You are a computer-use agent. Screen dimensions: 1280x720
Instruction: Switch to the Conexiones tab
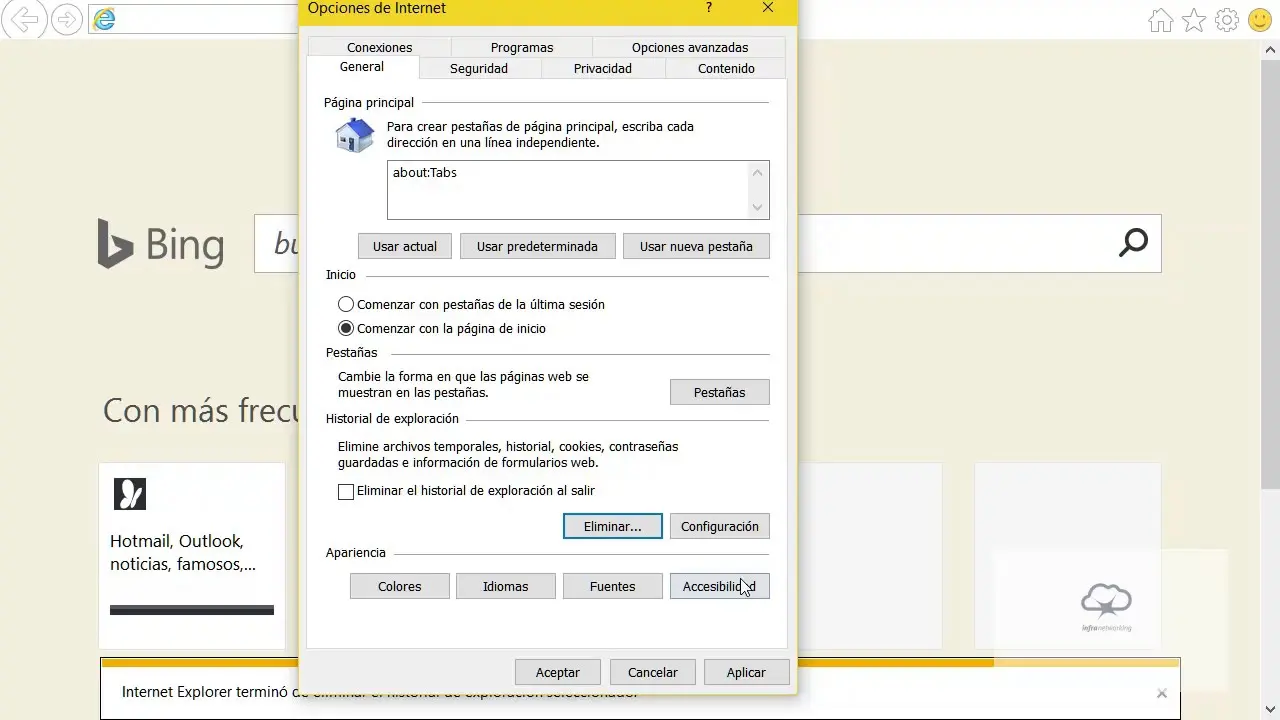379,47
